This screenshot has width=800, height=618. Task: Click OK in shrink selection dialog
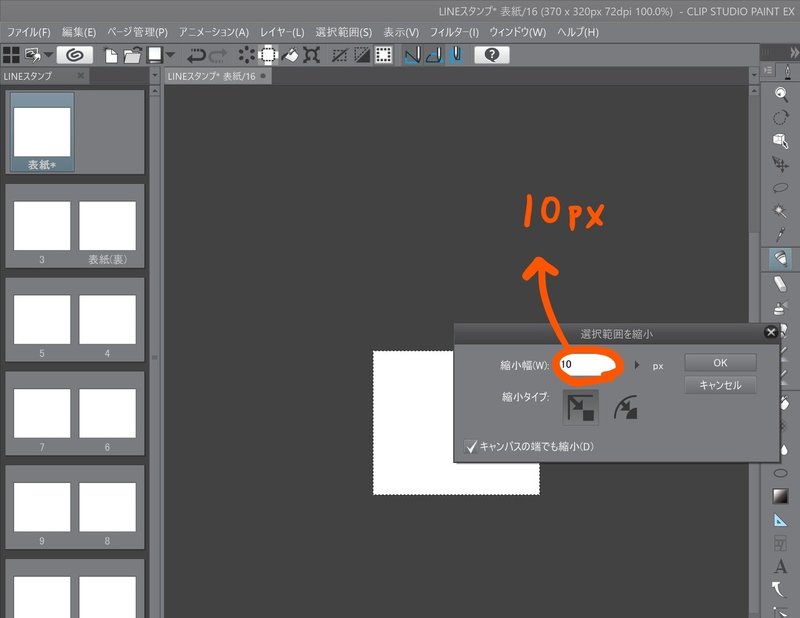pyautogui.click(x=720, y=363)
